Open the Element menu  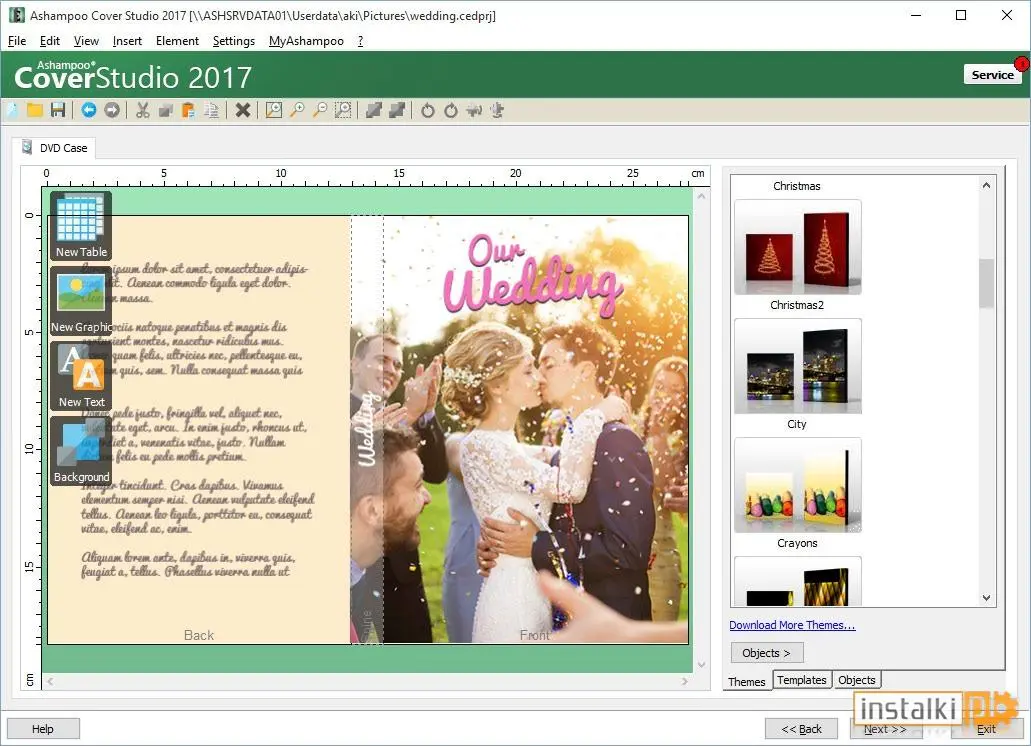click(177, 41)
